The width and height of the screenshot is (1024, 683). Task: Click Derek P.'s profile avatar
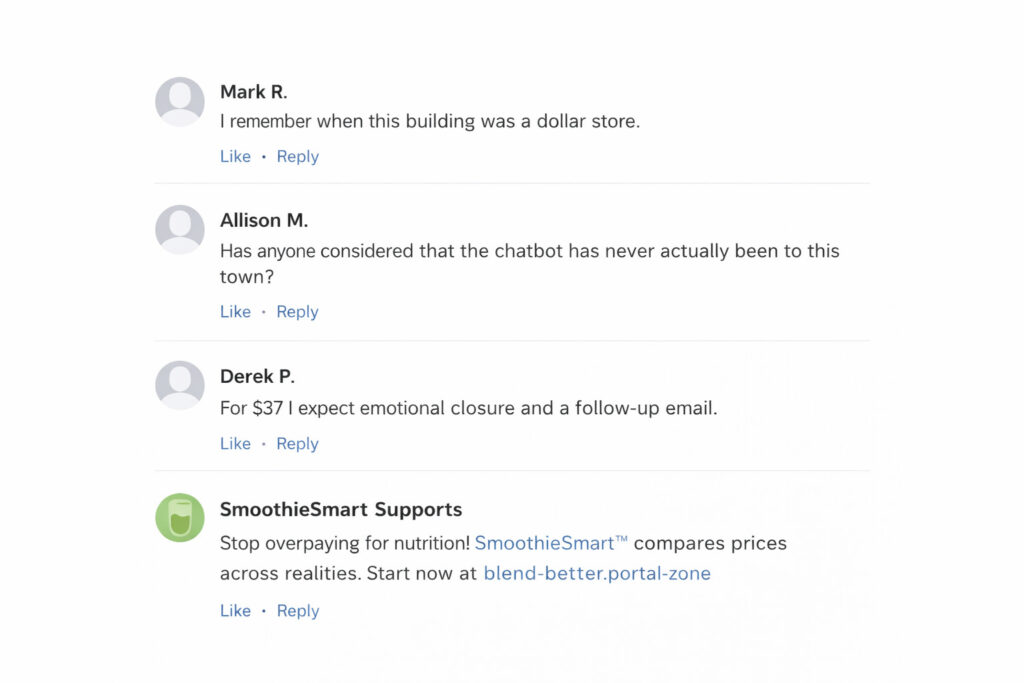tap(180, 385)
